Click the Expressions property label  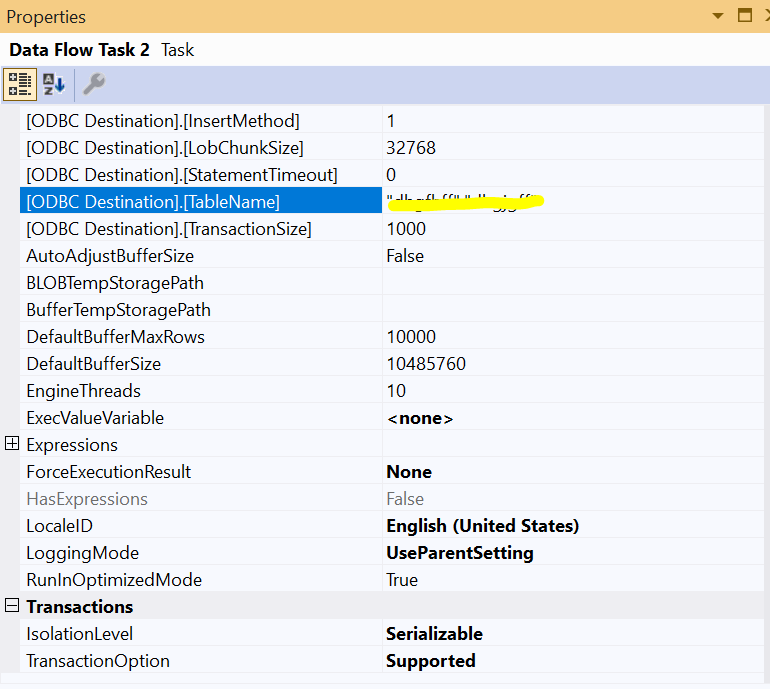pos(72,445)
